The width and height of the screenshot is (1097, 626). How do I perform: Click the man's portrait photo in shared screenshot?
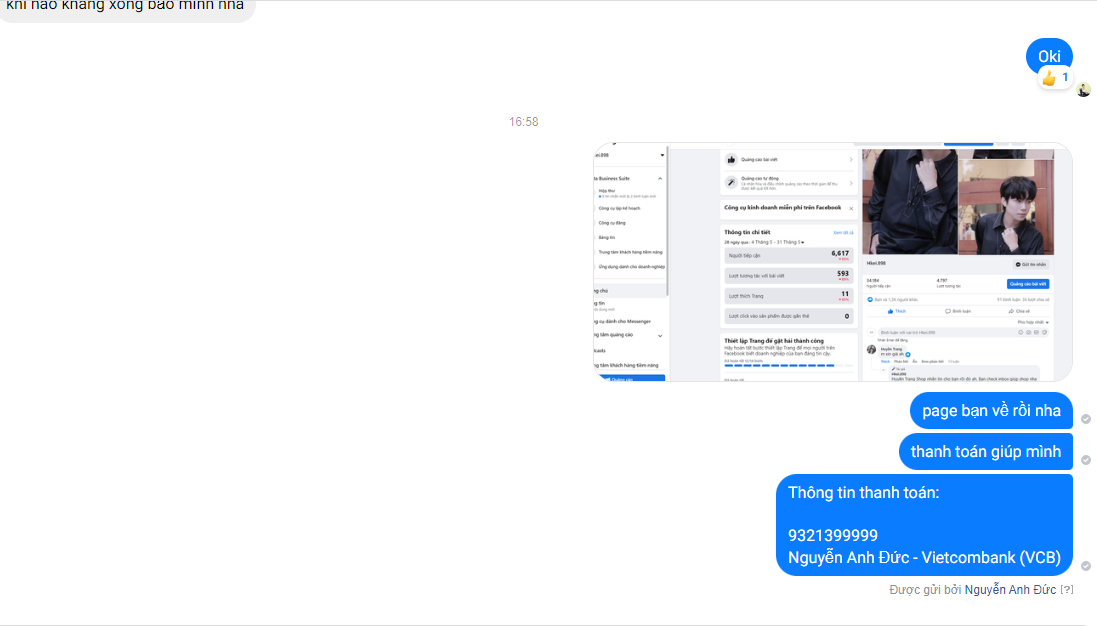(1005, 207)
